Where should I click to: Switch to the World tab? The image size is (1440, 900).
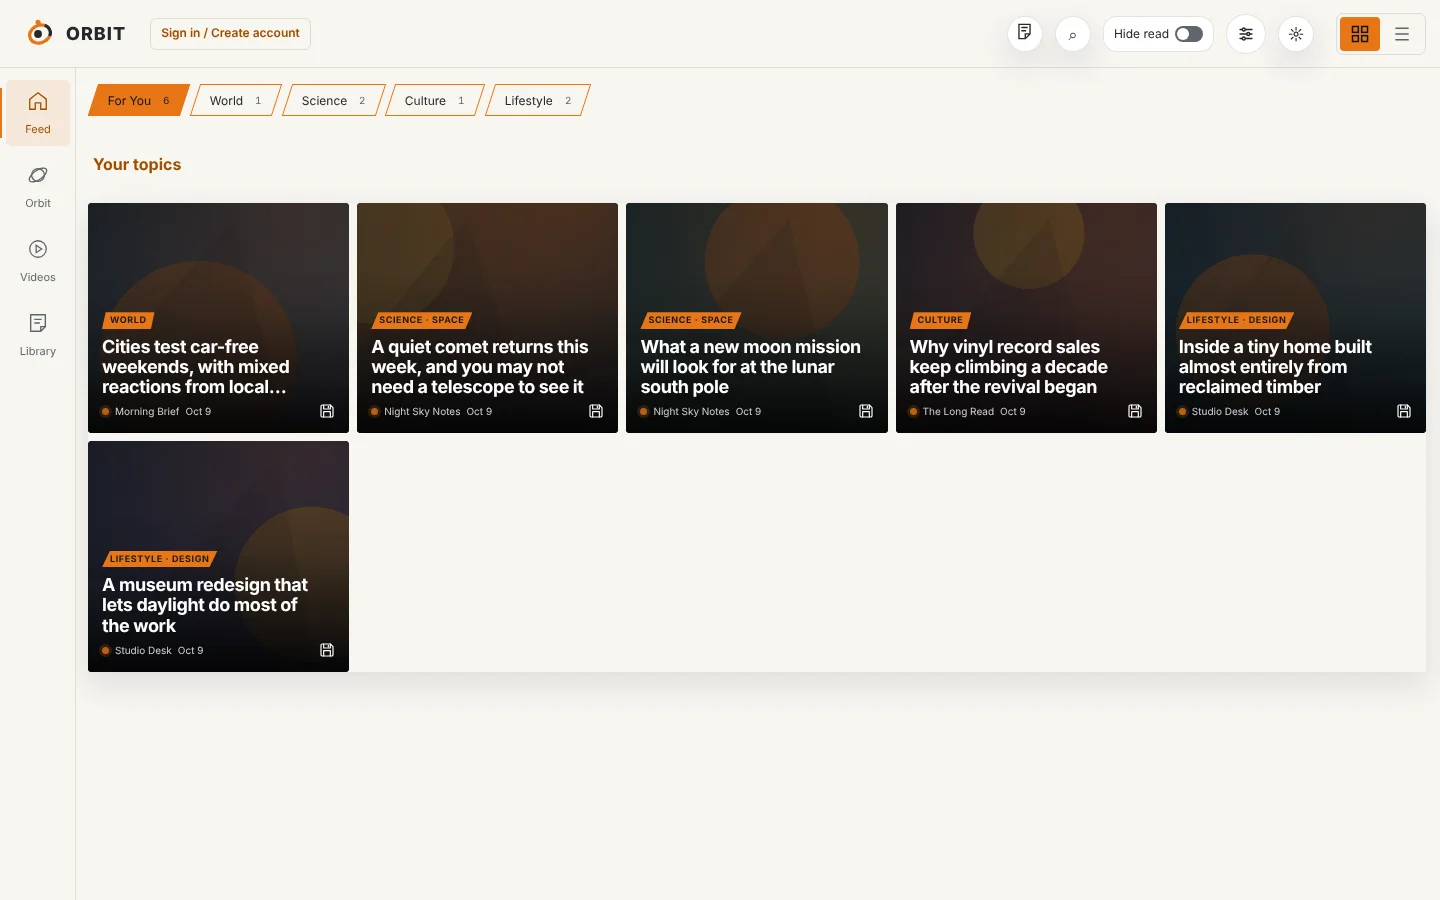[236, 100]
